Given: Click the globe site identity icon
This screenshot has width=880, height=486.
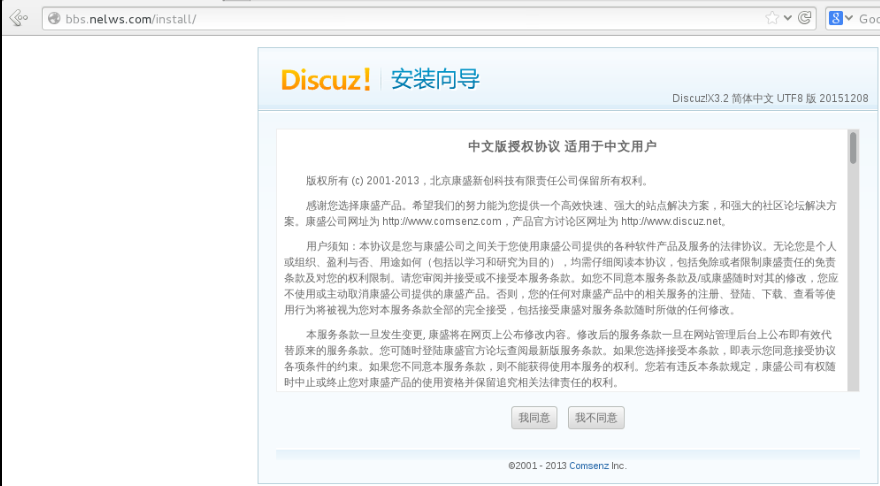Looking at the screenshot, I should [x=54, y=19].
